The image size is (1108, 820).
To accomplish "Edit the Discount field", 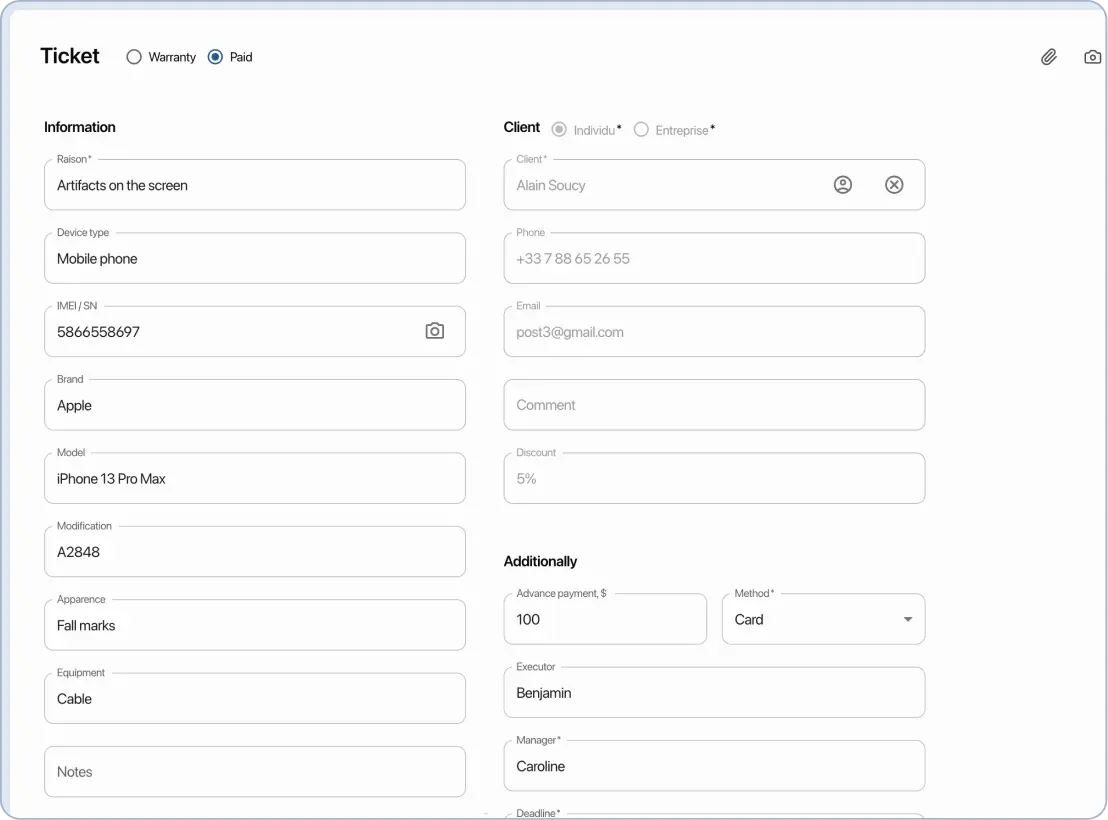I will [714, 478].
